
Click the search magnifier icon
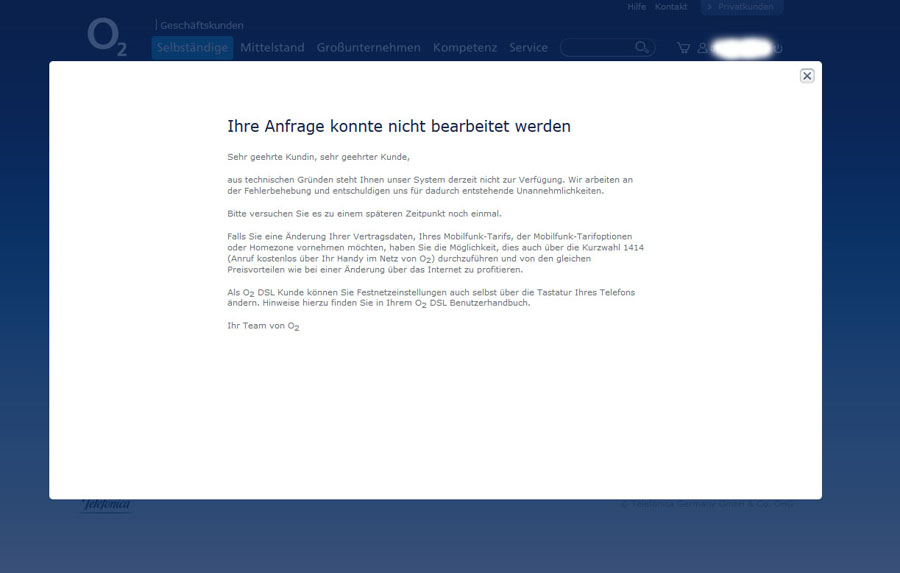tap(642, 47)
